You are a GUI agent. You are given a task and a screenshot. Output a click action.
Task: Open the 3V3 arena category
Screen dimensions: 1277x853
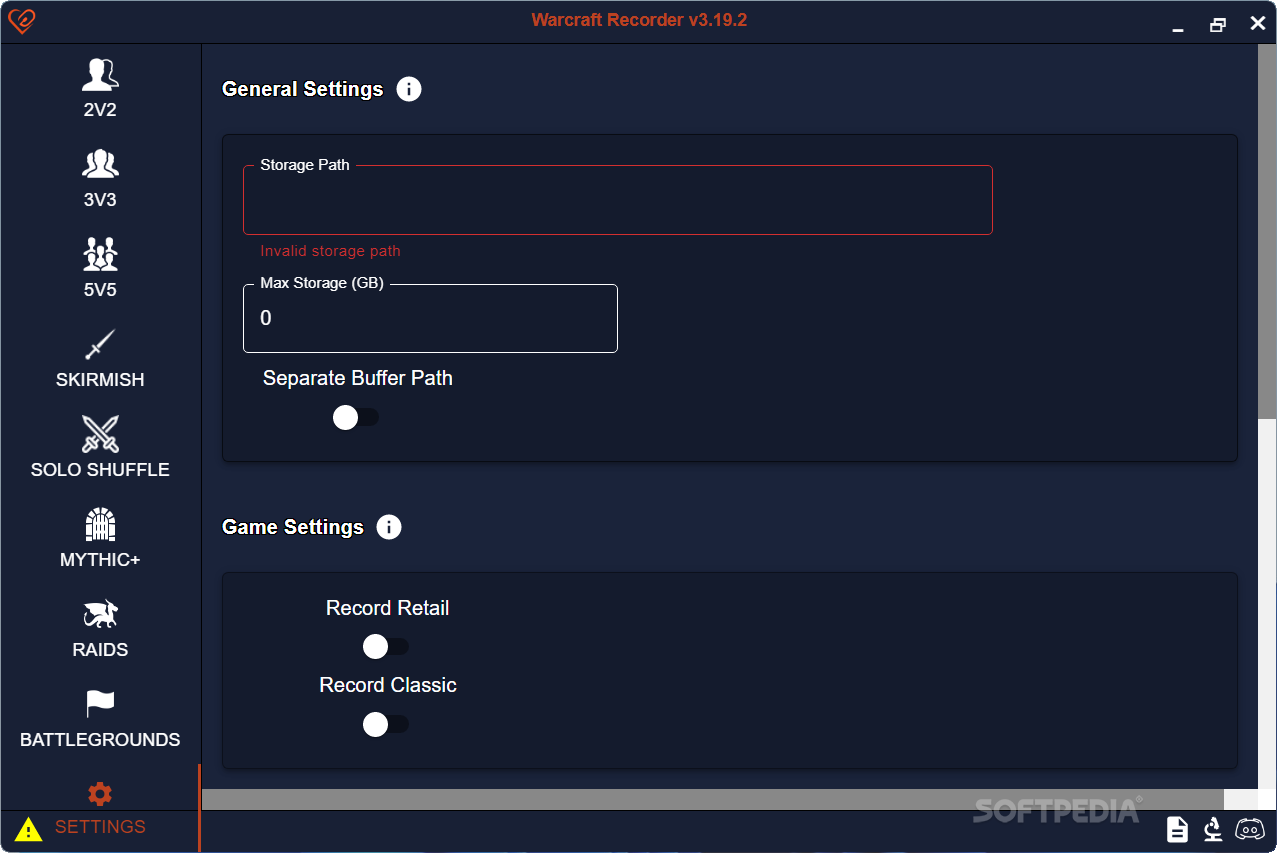(100, 179)
